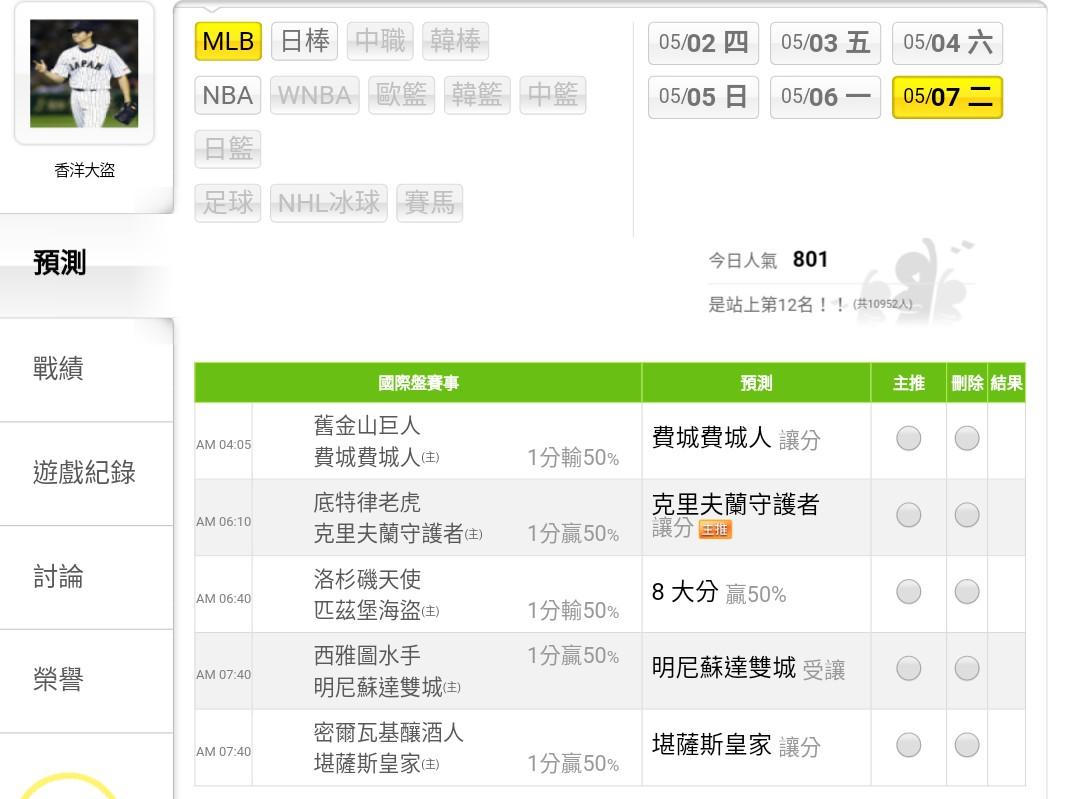Image resolution: width=1080 pixels, height=799 pixels.
Task: Open the 榮譽 sidebar section
Action: (86, 681)
